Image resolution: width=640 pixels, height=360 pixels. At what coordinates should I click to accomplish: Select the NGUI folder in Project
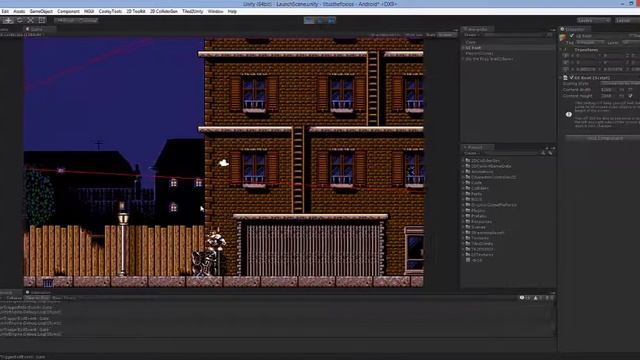click(x=476, y=200)
